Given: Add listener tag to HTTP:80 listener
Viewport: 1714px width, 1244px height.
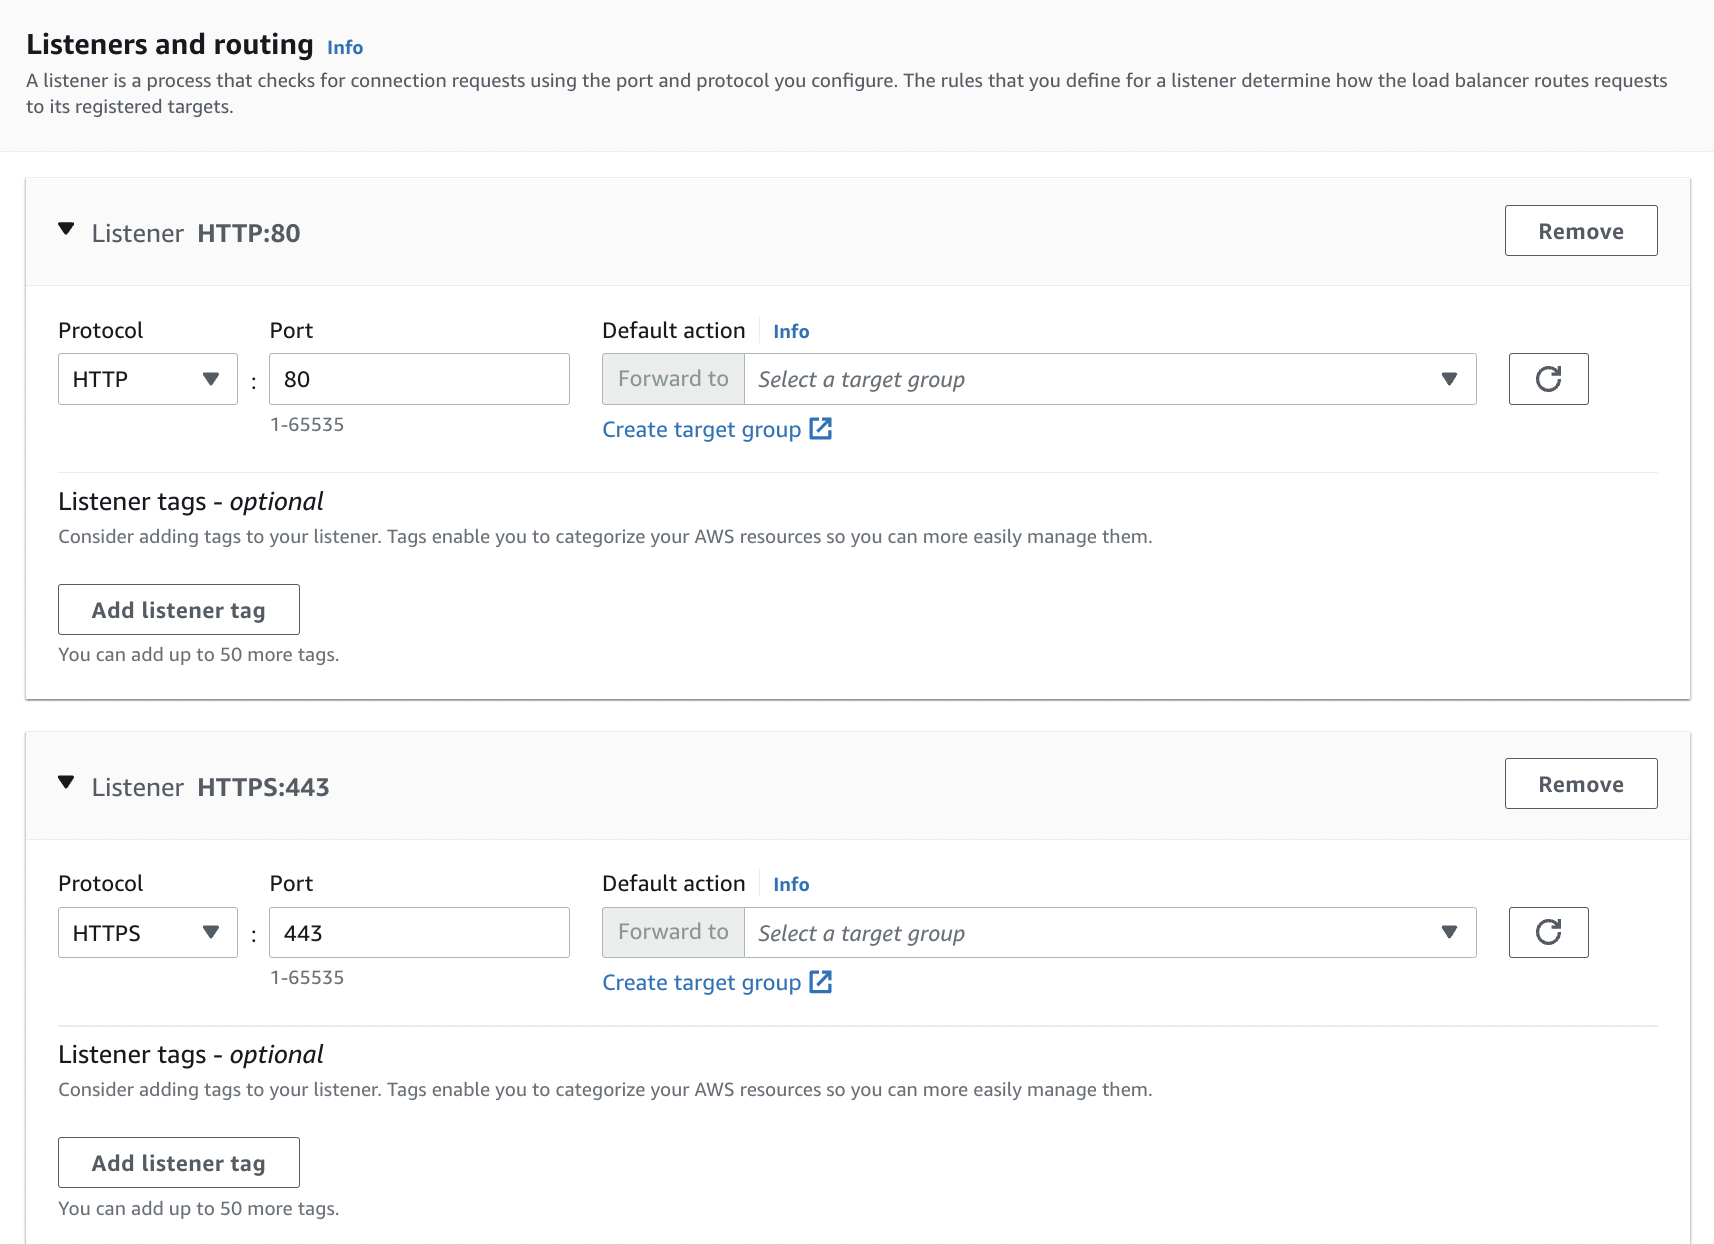Looking at the screenshot, I should coord(178,610).
